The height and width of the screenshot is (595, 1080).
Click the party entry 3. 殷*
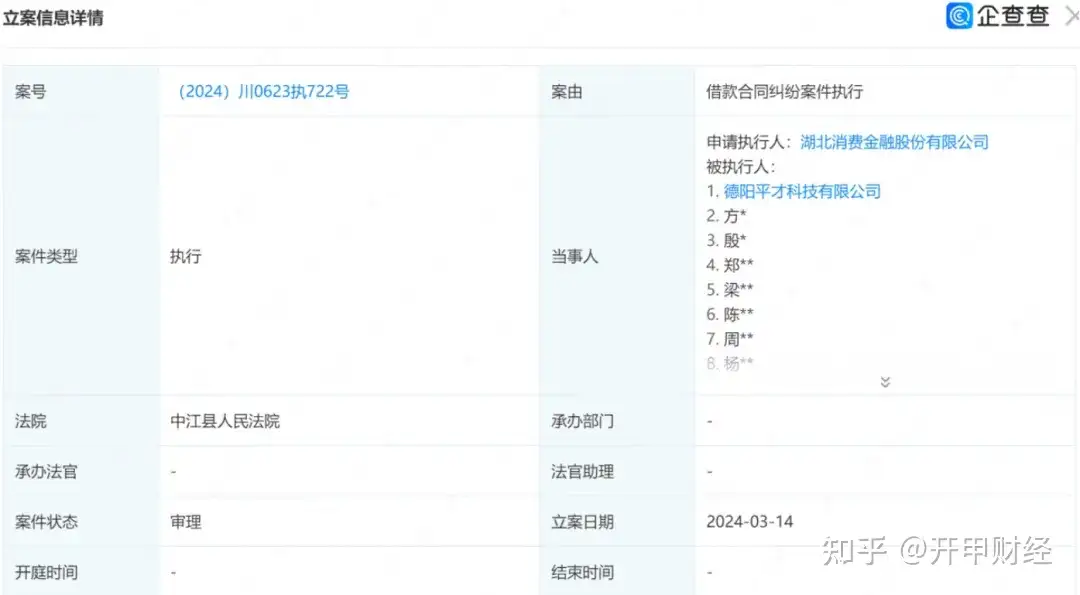[x=726, y=240]
